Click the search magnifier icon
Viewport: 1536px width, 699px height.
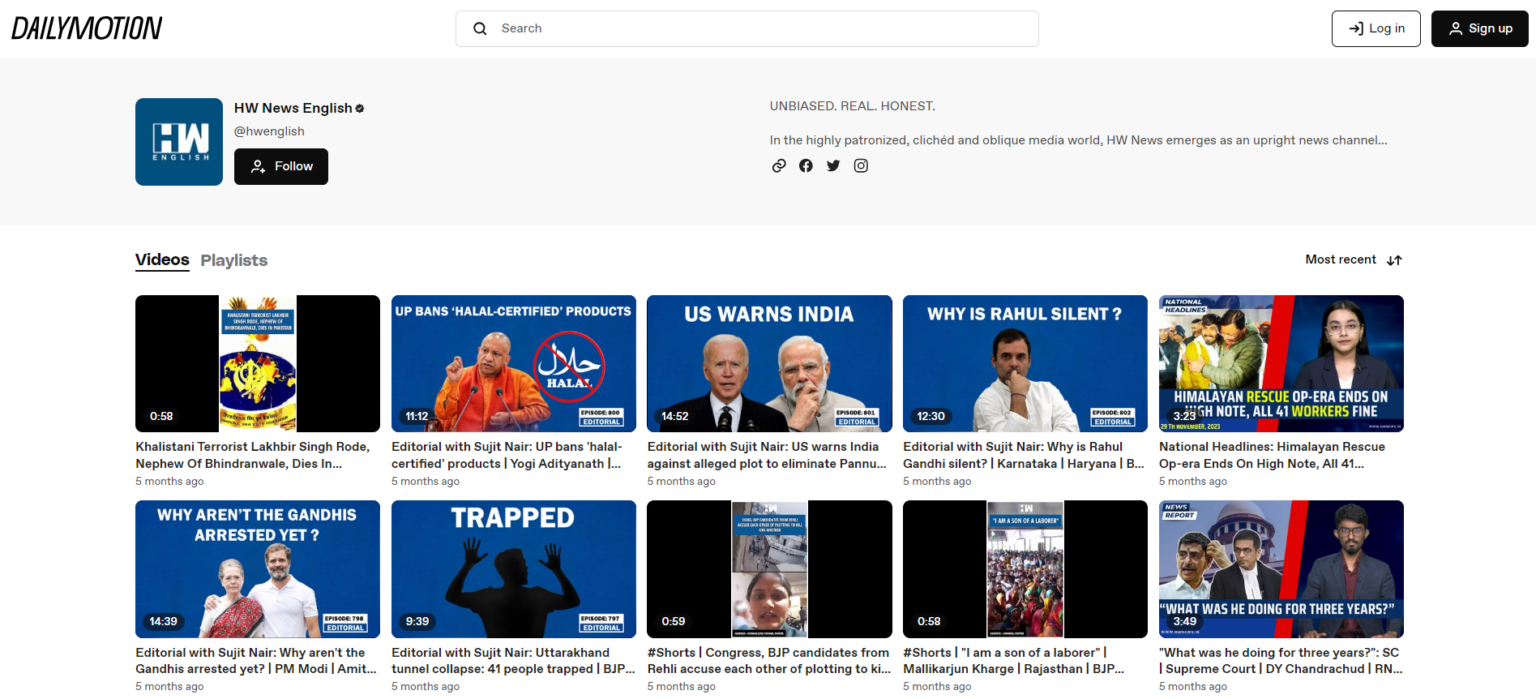click(480, 28)
